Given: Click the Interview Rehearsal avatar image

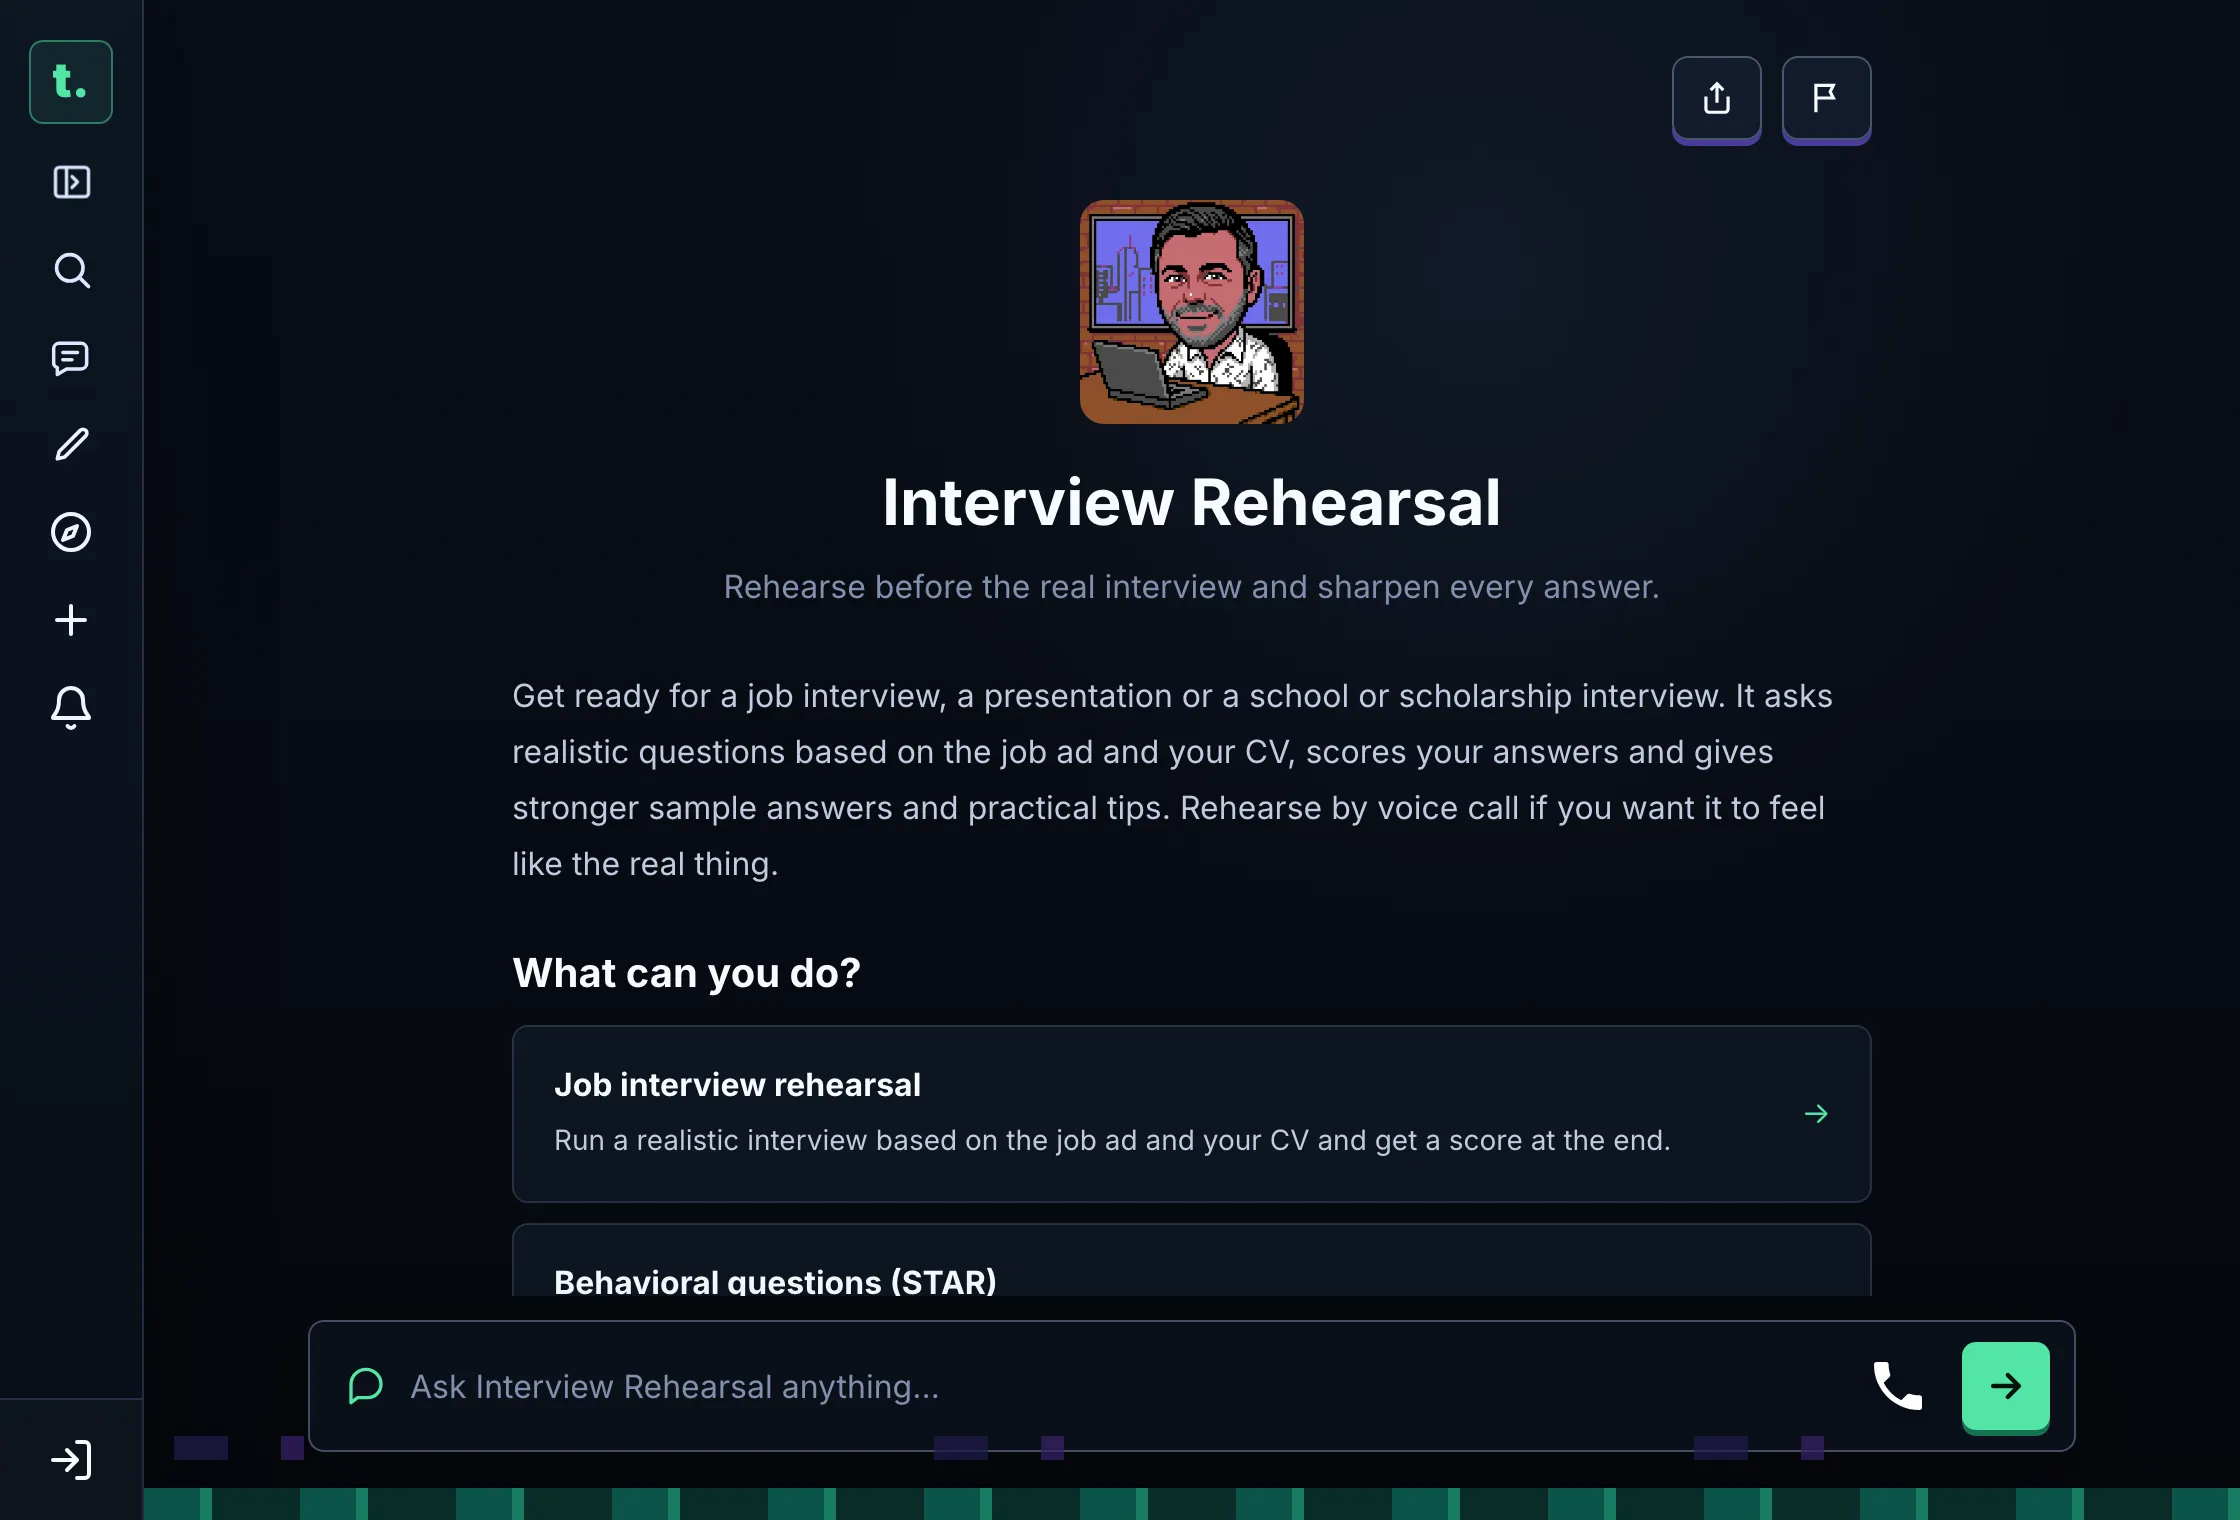Looking at the screenshot, I should (x=1191, y=312).
